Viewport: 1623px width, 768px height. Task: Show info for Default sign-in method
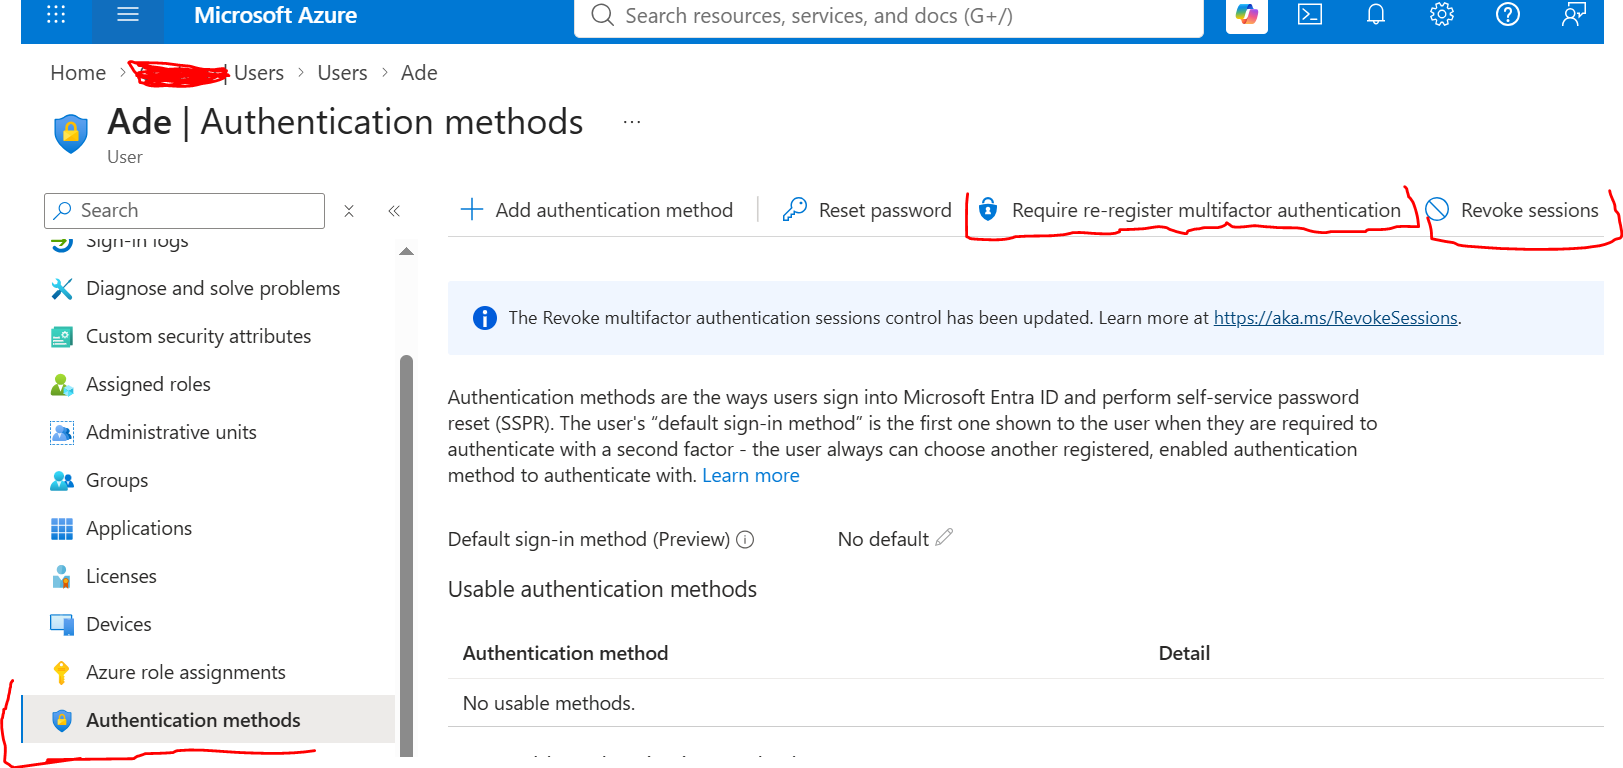tap(745, 540)
